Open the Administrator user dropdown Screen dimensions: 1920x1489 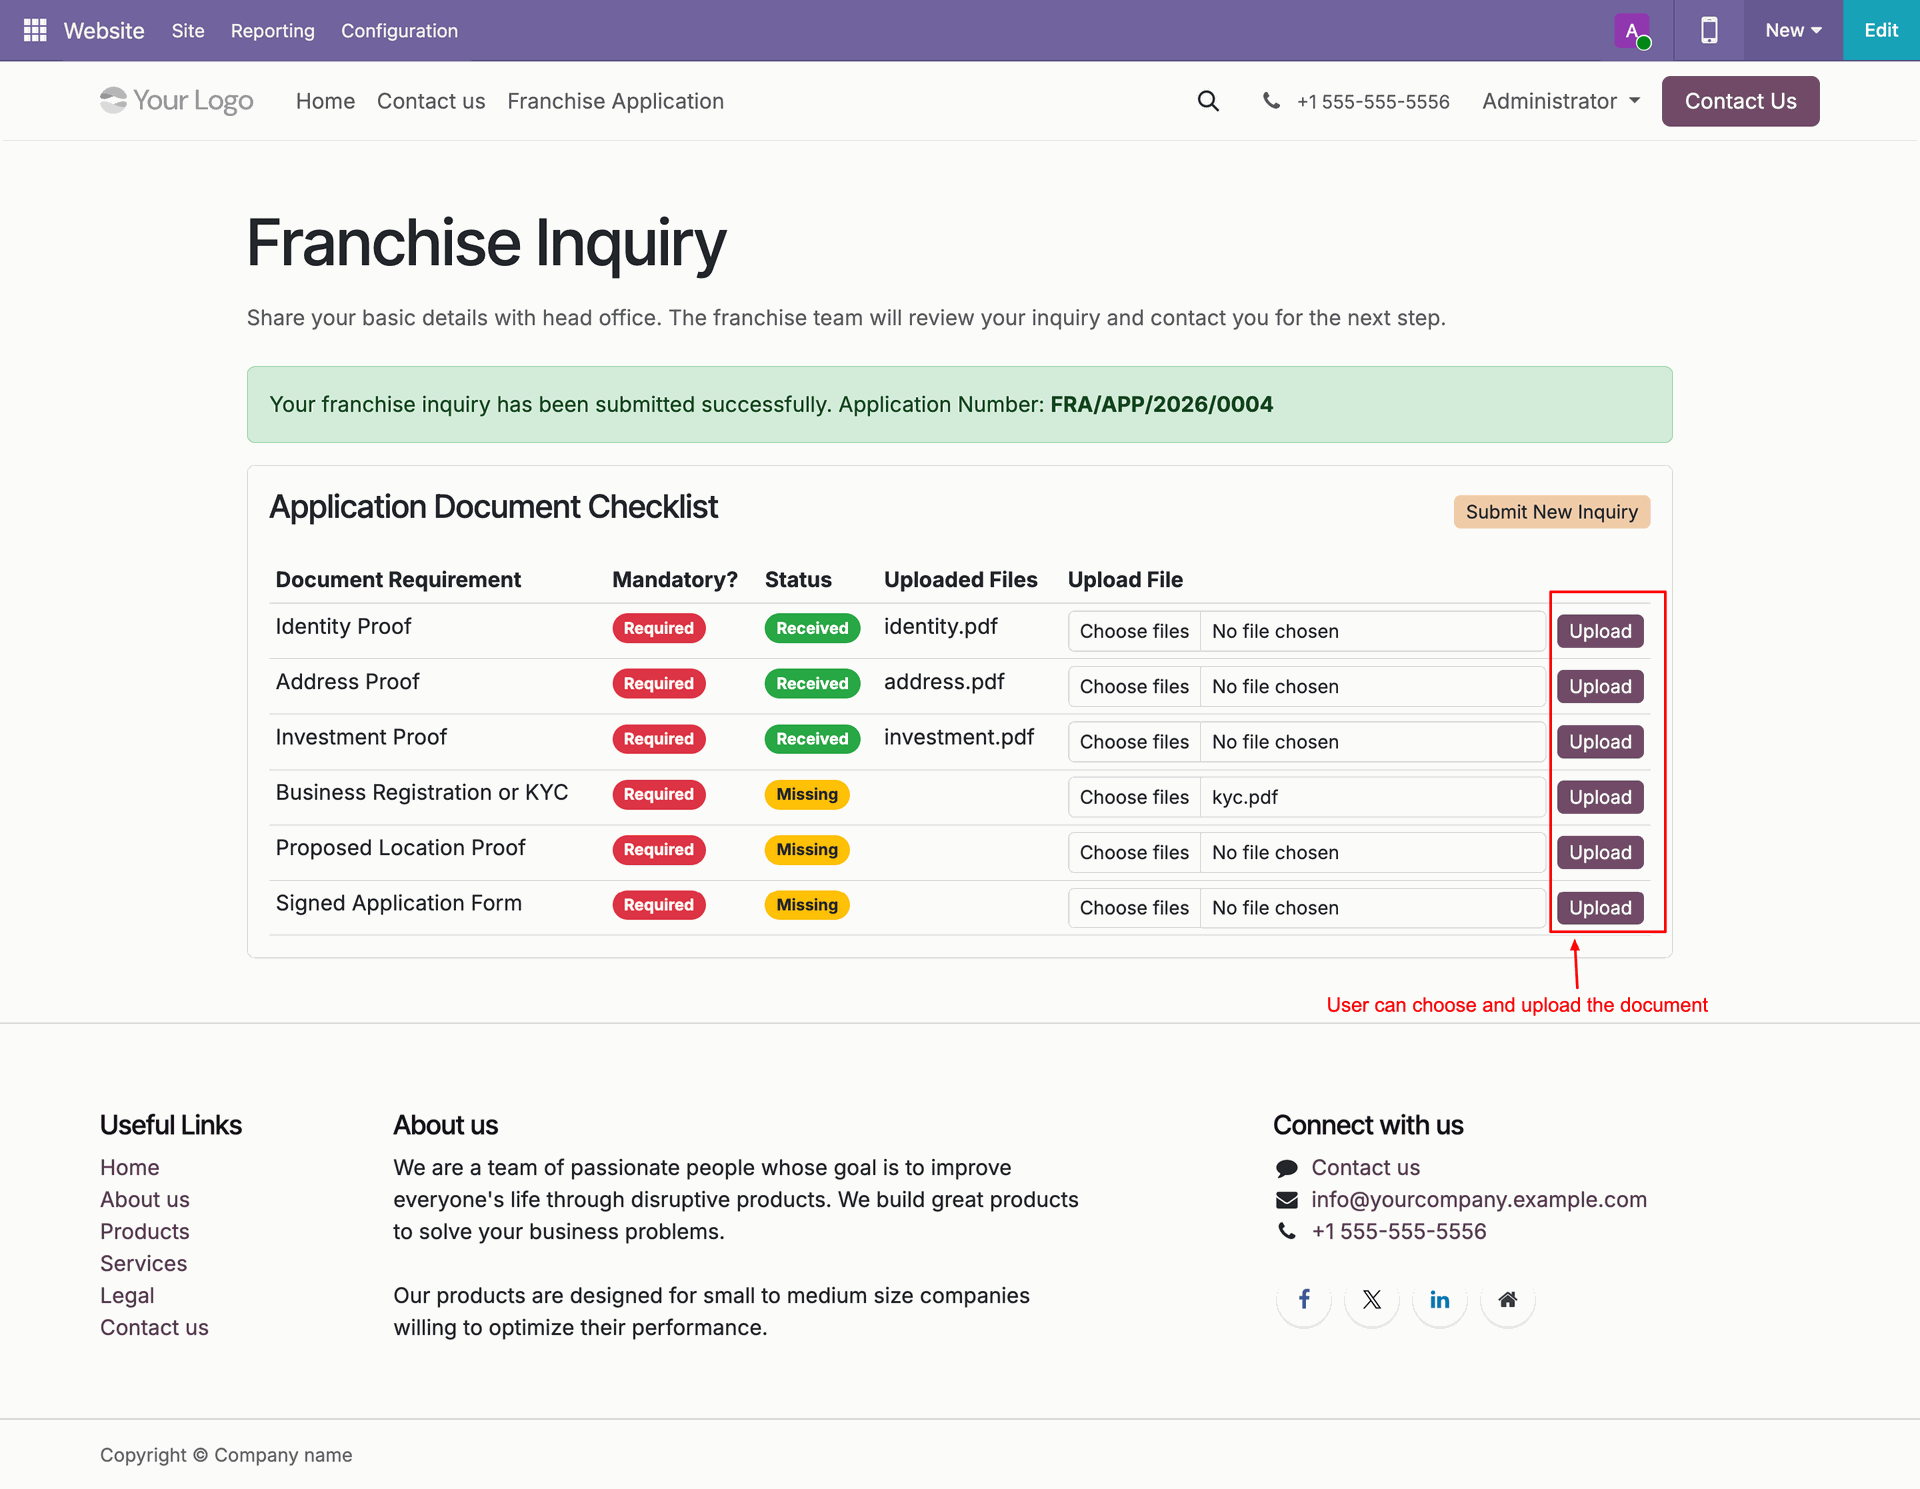pos(1561,101)
